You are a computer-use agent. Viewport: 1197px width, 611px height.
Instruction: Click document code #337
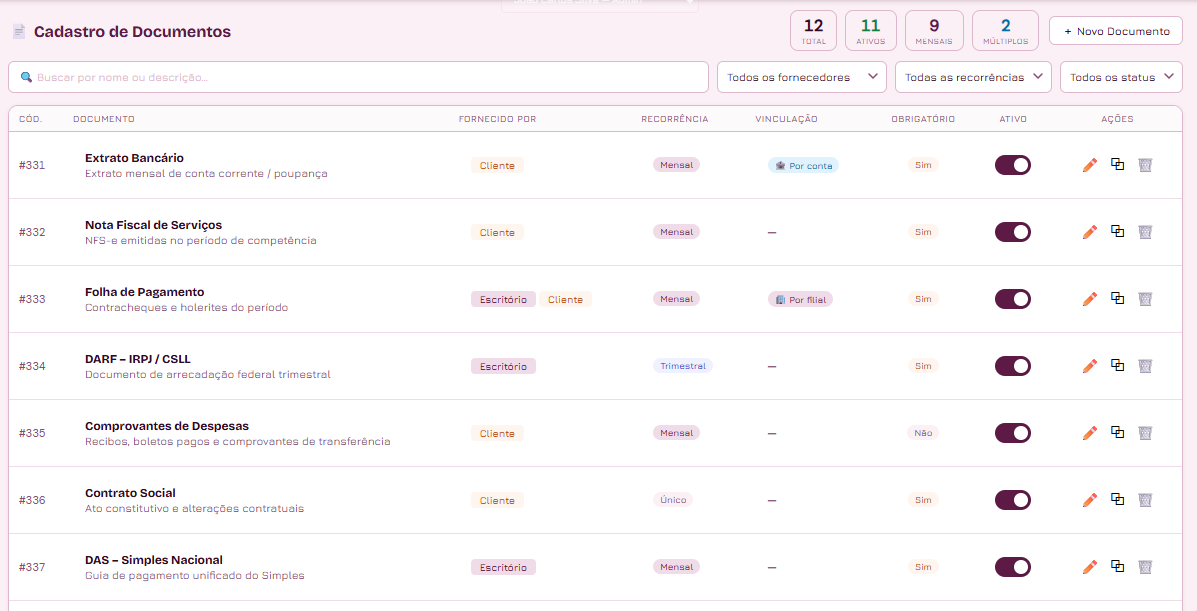[x=32, y=567]
